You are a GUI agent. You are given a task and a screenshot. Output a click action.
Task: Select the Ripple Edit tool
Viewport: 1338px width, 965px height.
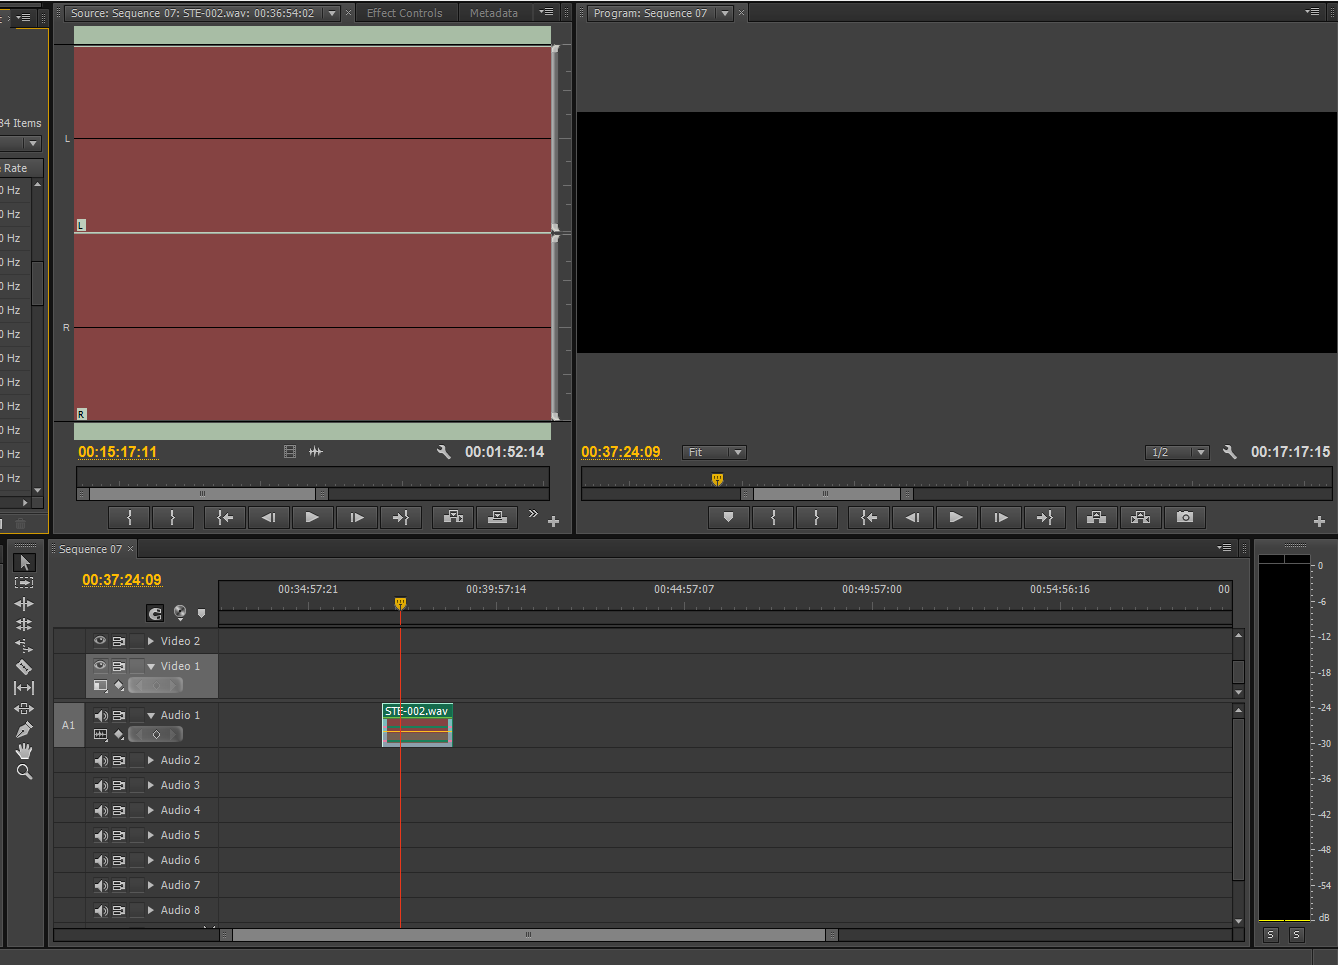point(24,604)
